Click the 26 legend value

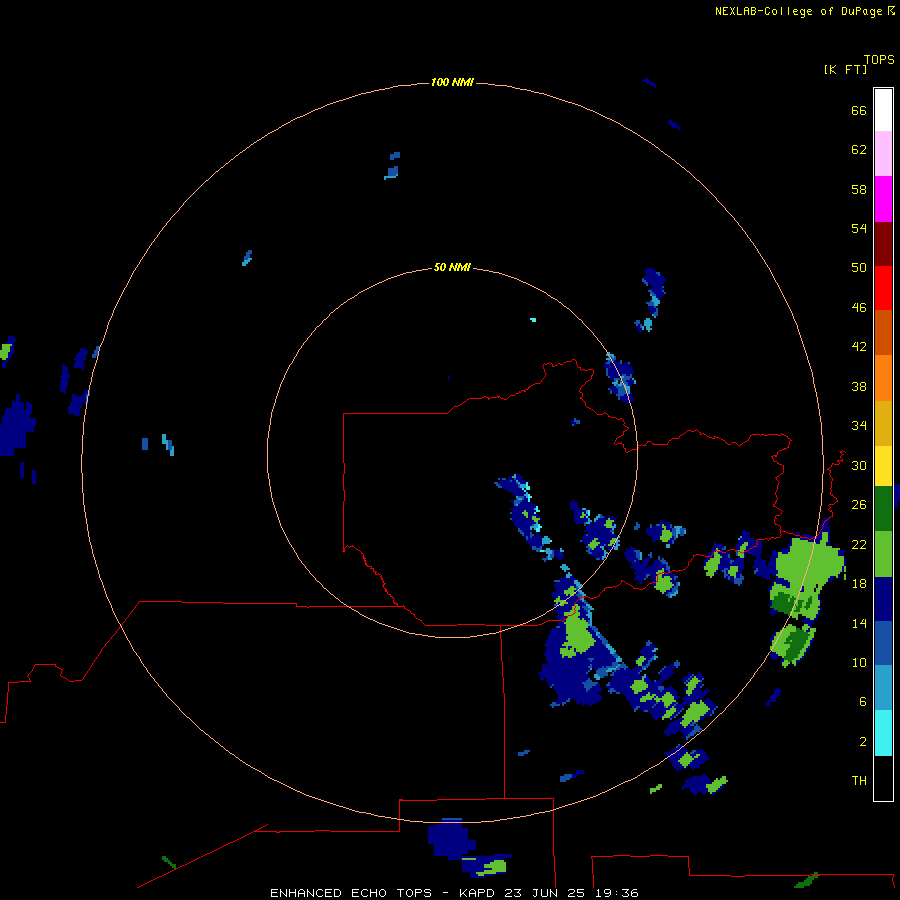859,505
